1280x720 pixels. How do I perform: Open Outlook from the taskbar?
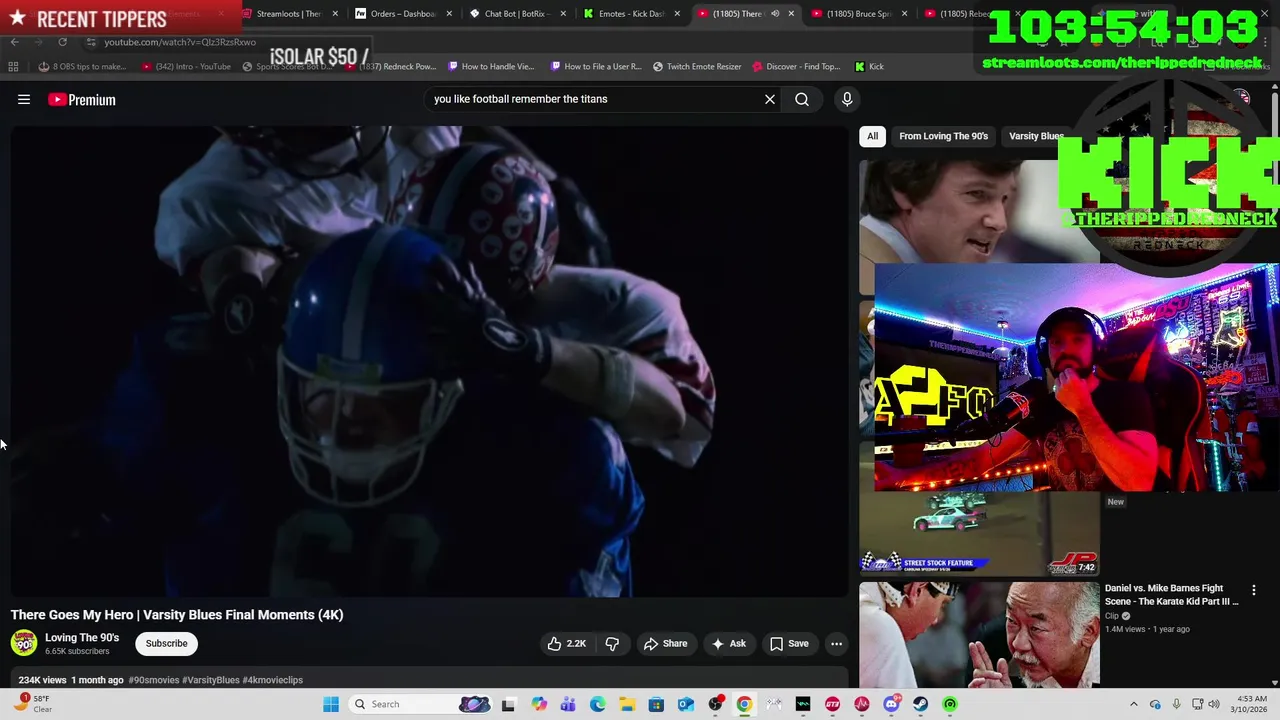click(685, 704)
